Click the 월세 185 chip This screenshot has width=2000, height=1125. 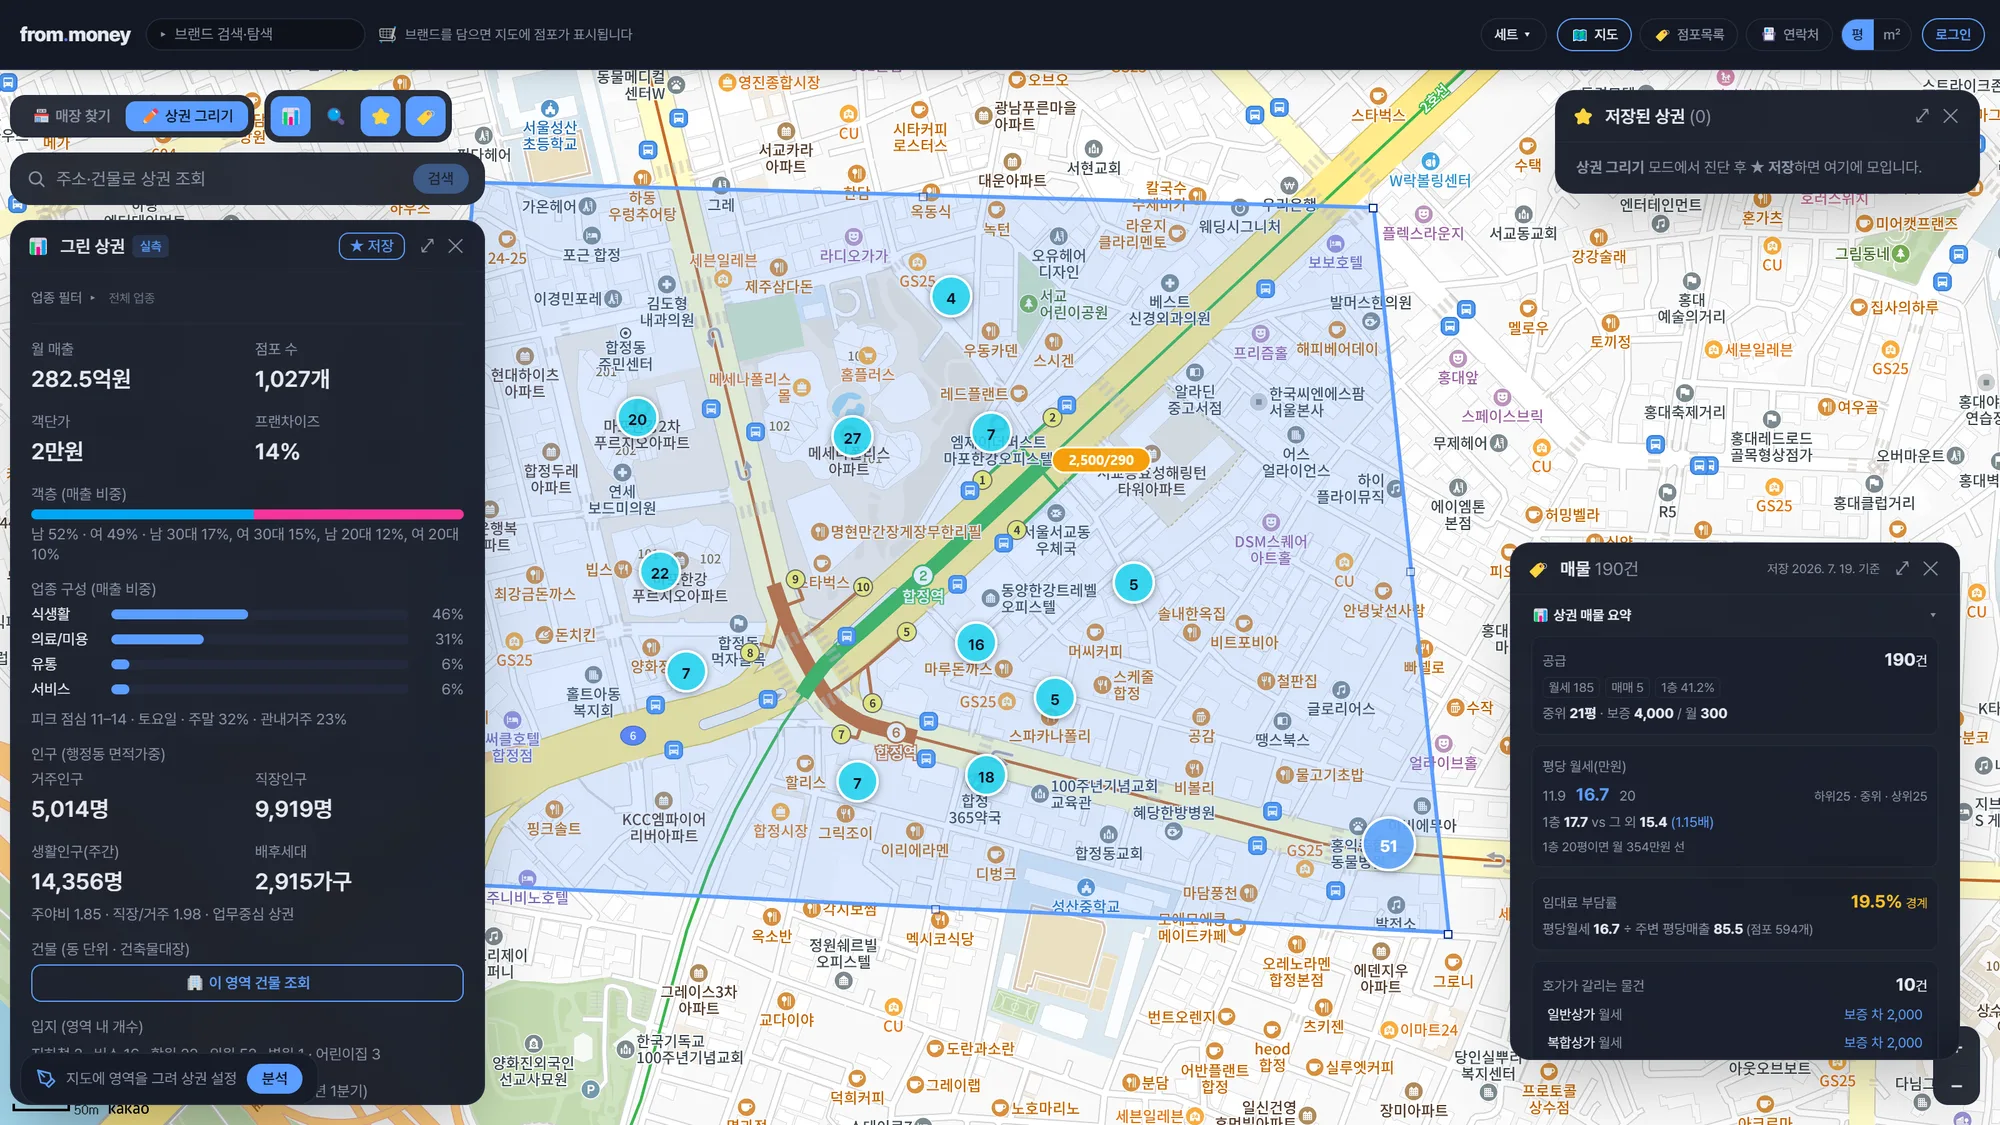tap(1571, 687)
